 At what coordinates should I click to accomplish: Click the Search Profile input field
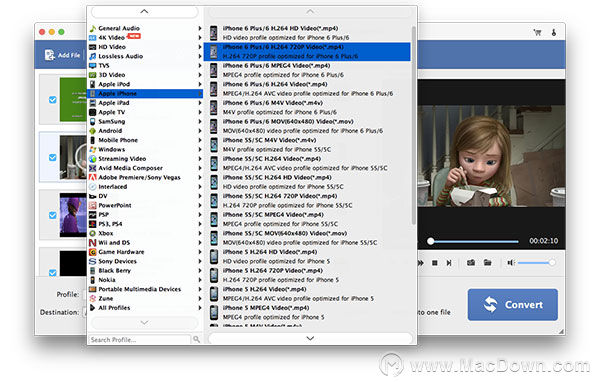(x=140, y=340)
